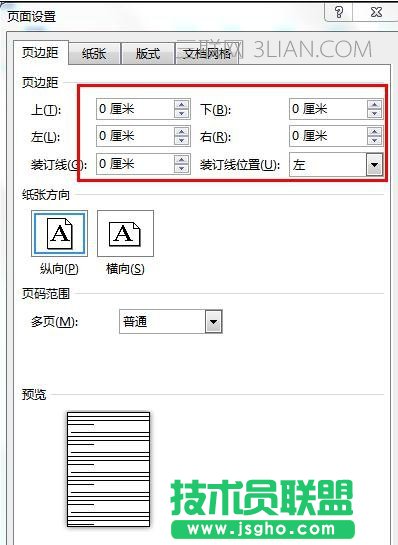The height and width of the screenshot is (545, 398).
Task: Increase the 装订线 gutter value with up arrow
Action: [182, 159]
